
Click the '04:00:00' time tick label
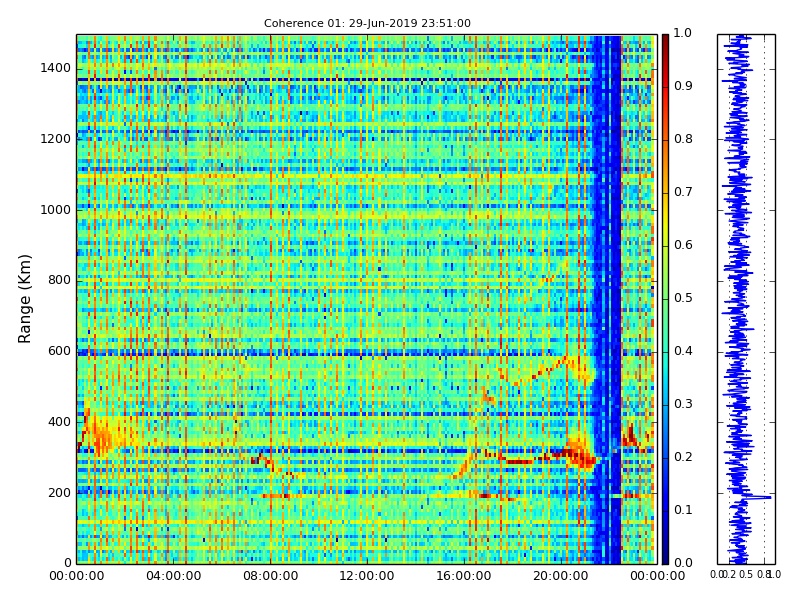[173, 576]
